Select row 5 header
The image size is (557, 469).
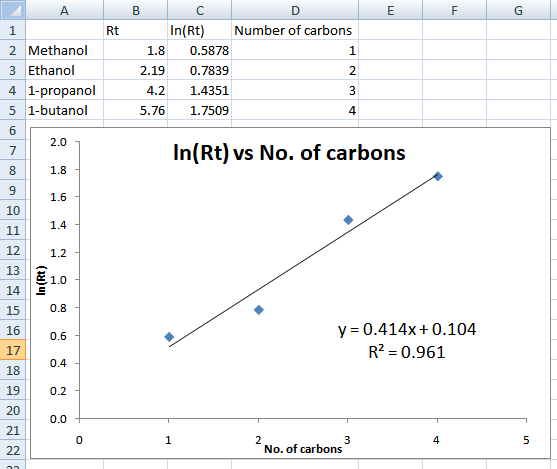pos(13,109)
